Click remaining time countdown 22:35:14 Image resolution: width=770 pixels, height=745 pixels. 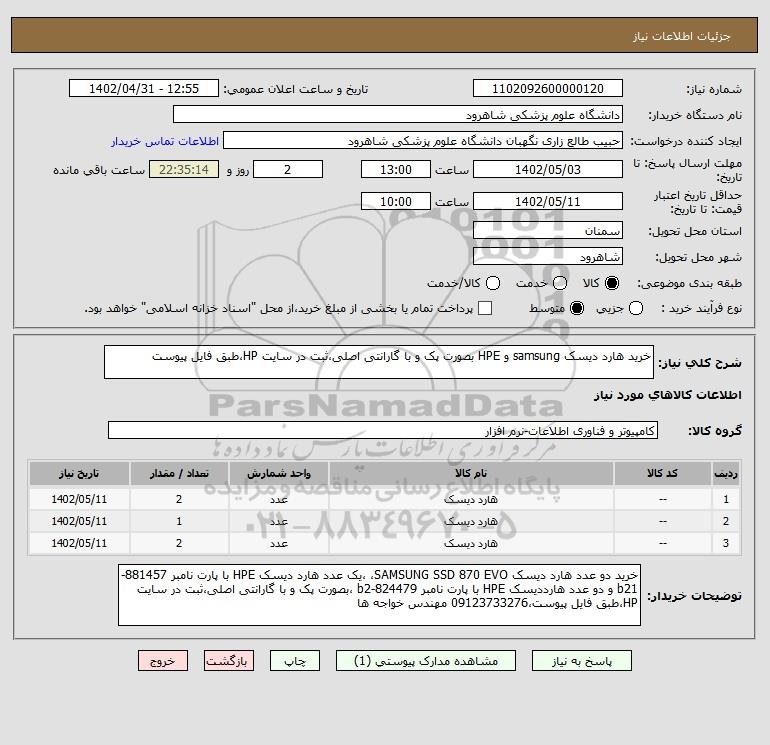(184, 169)
